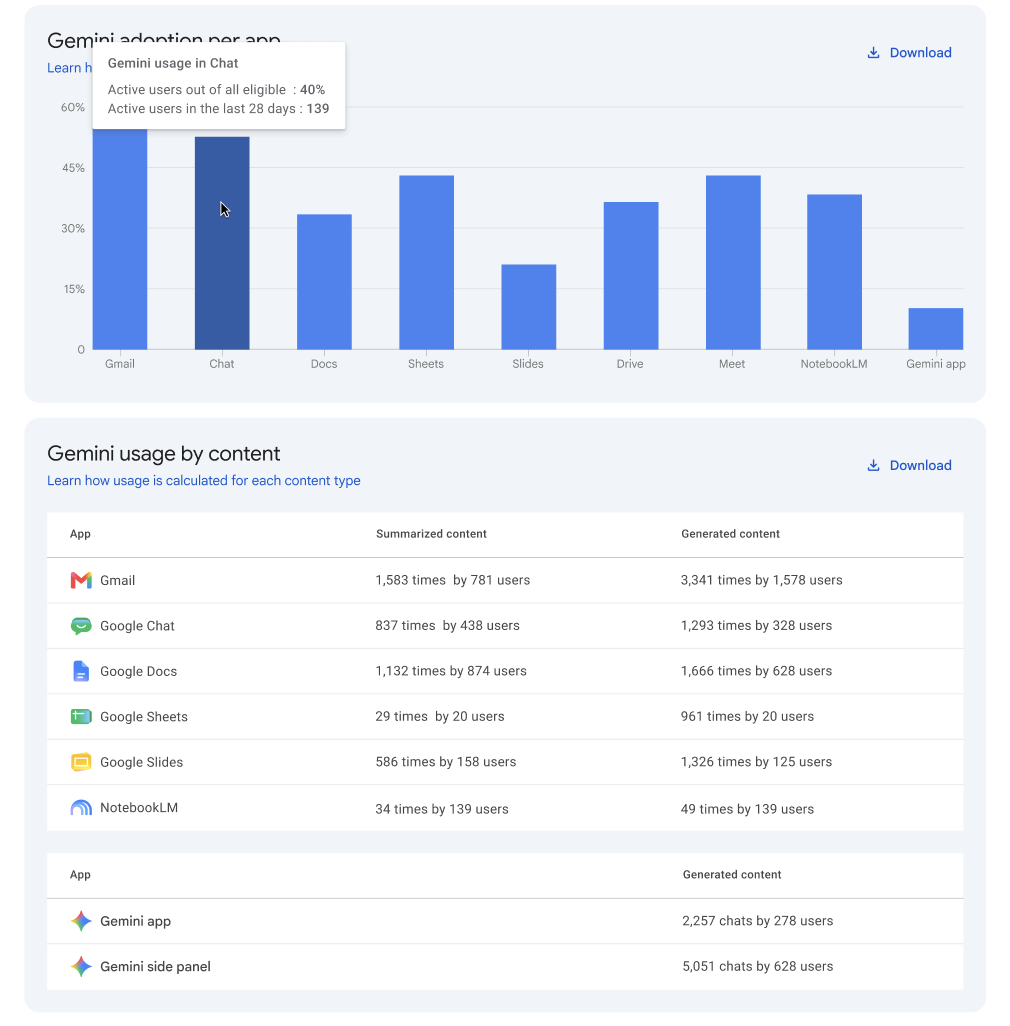This screenshot has height=1026, width=1010.
Task: Select the Gemini app bar in chart
Action: click(x=935, y=328)
